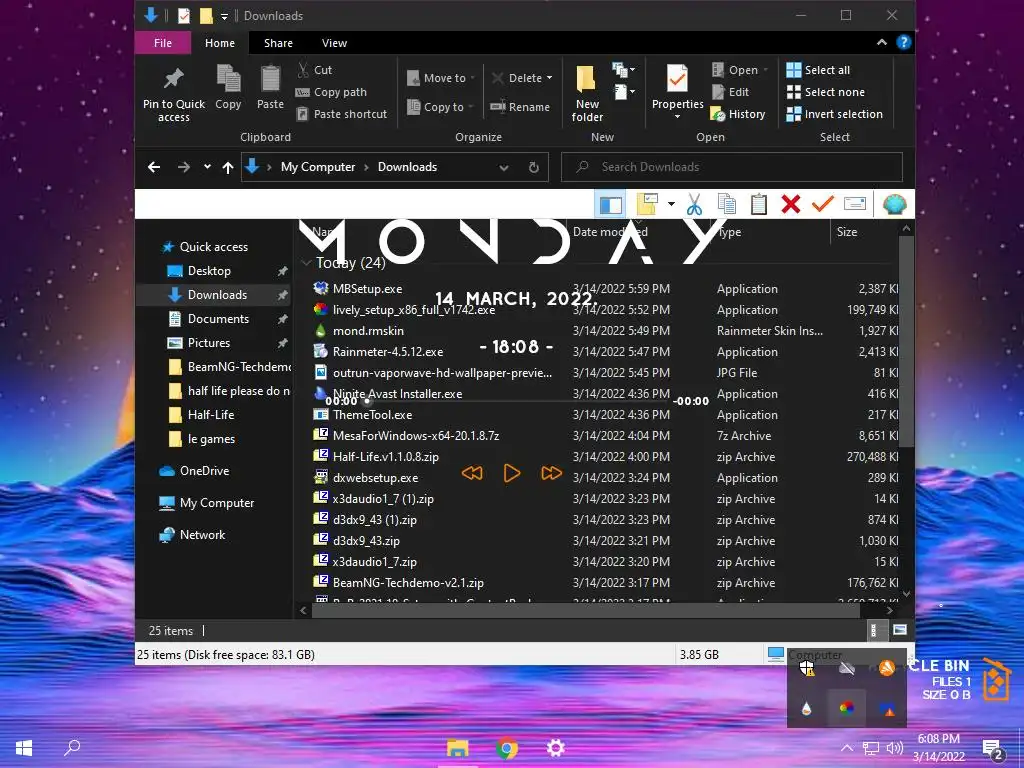Select OneDrive in navigation pane
This screenshot has width=1024, height=768.
(x=204, y=471)
